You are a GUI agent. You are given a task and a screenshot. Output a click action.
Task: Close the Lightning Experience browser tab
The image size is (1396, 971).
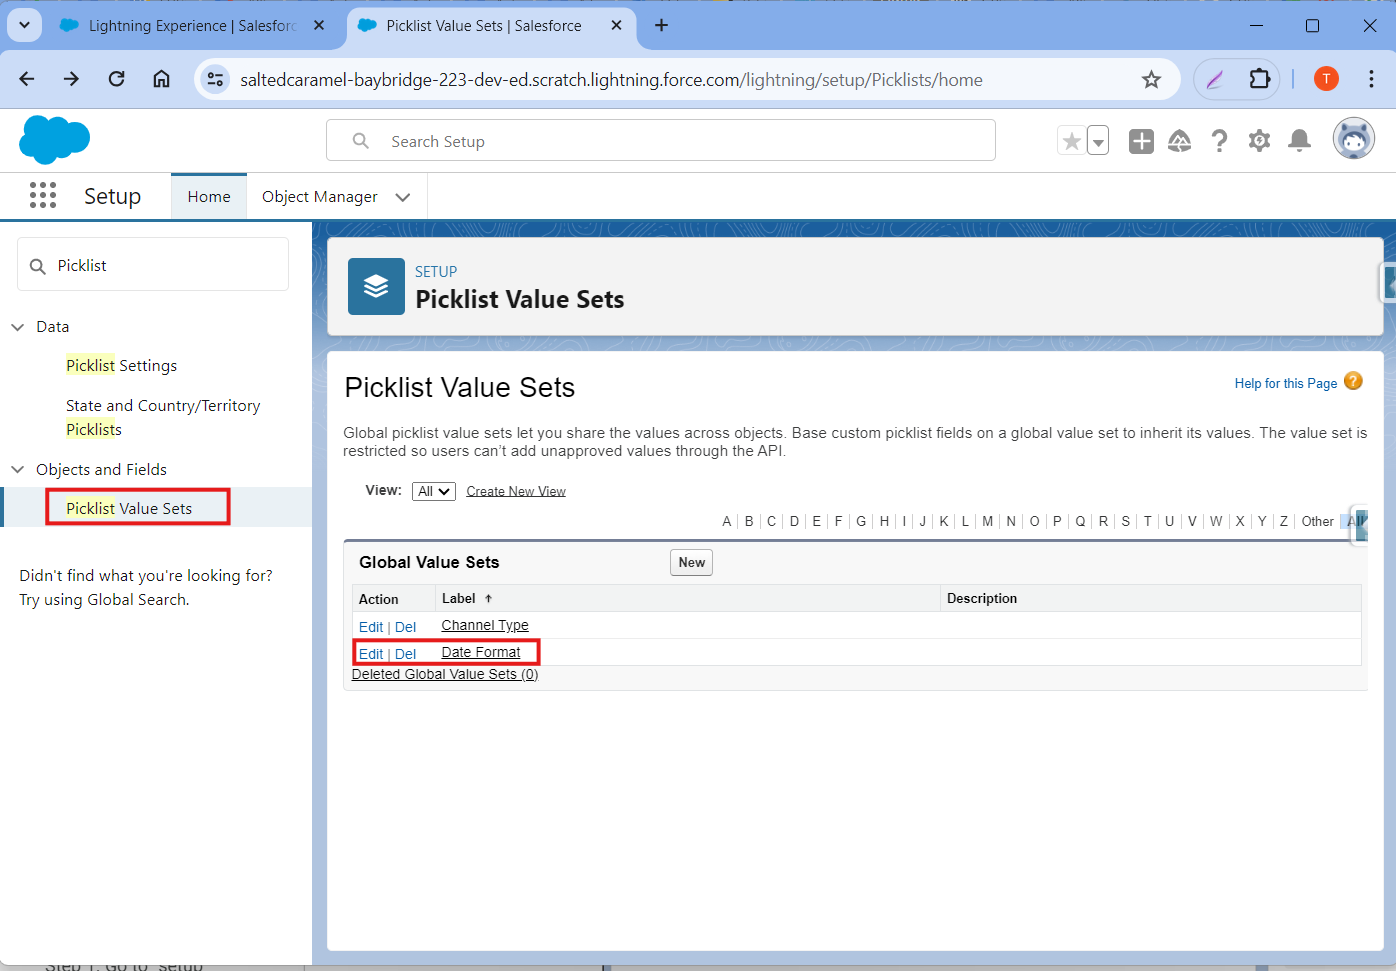coord(319,25)
